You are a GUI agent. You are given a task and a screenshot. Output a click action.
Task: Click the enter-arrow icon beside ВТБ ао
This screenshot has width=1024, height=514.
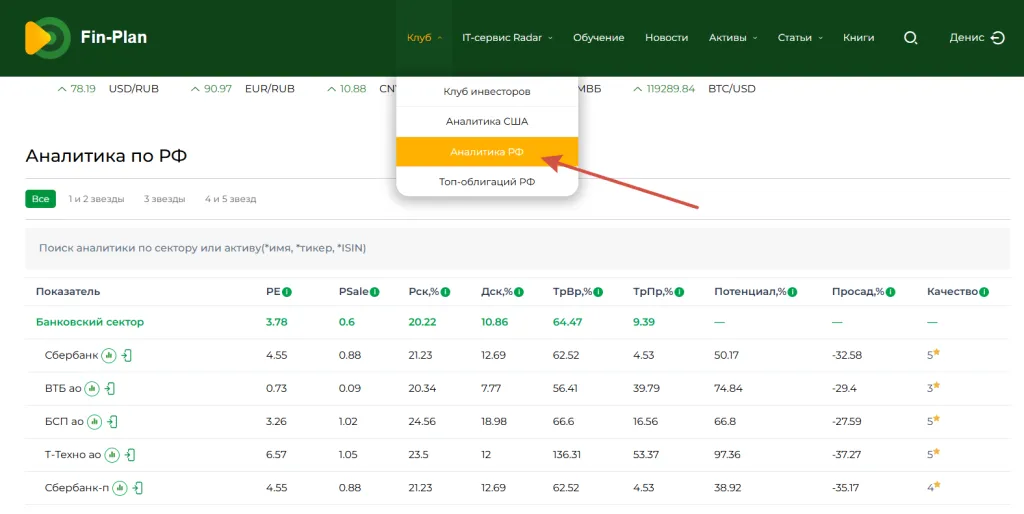[110, 389]
